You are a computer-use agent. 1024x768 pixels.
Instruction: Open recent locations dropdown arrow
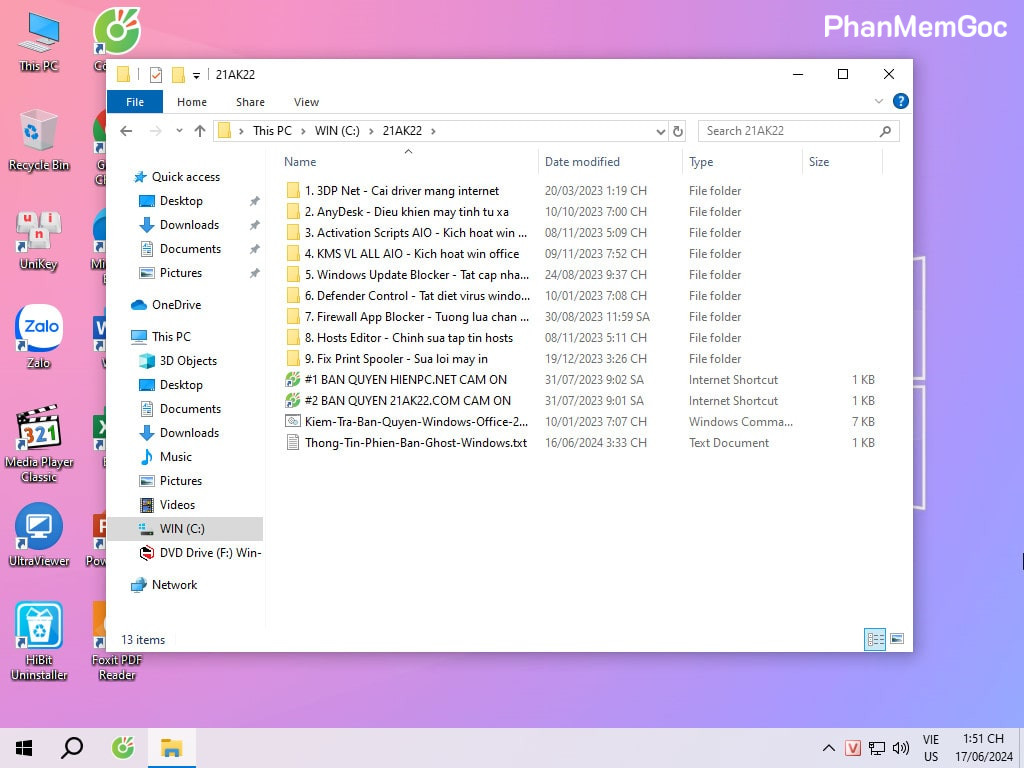179,131
